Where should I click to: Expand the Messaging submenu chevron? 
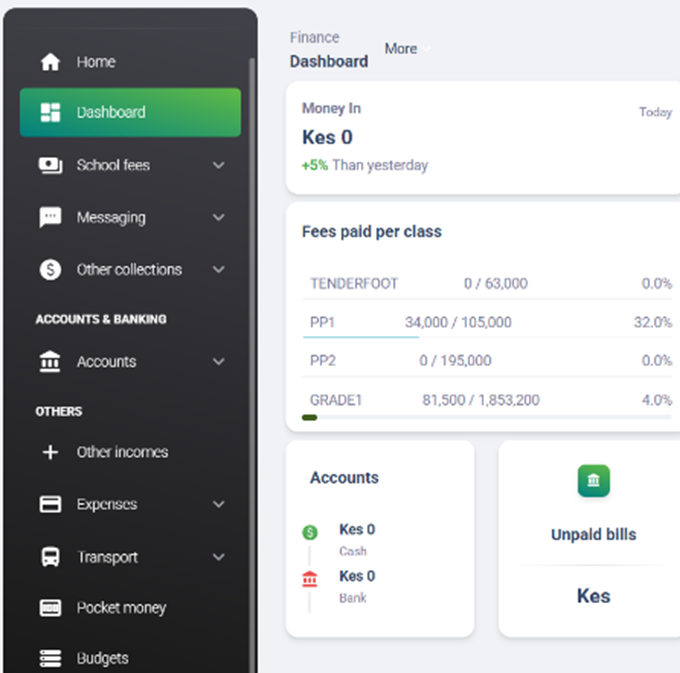coord(219,217)
